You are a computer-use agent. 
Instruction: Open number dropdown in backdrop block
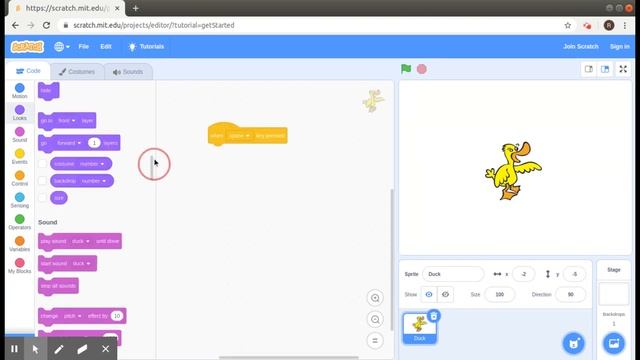click(93, 181)
